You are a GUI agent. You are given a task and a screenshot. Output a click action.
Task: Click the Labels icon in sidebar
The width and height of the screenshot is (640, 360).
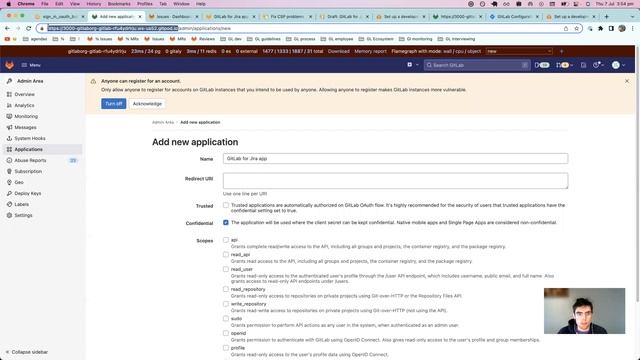point(9,204)
